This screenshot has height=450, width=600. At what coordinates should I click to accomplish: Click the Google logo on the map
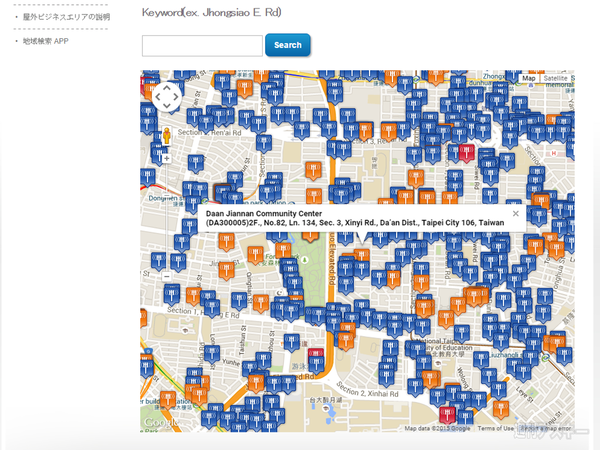161,422
